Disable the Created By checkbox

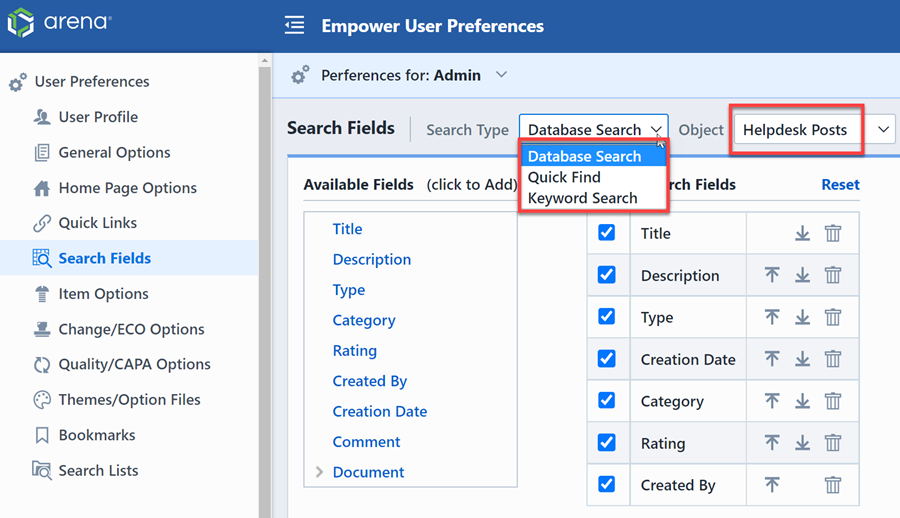(x=607, y=484)
